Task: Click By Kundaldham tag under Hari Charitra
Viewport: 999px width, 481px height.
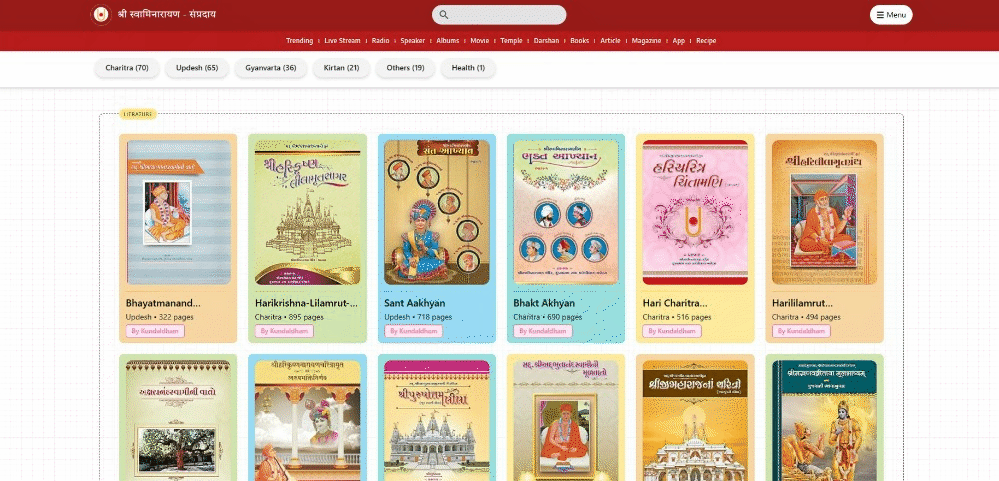Action: tap(672, 331)
